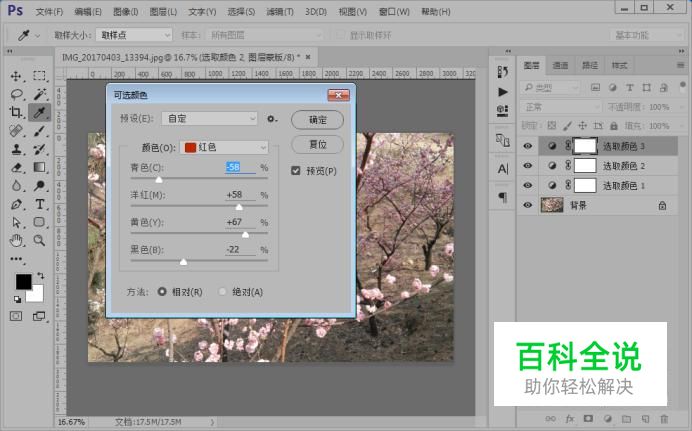Toggle Quick Mask mode
Image resolution: width=692 pixels, height=431 pixels.
16,316
